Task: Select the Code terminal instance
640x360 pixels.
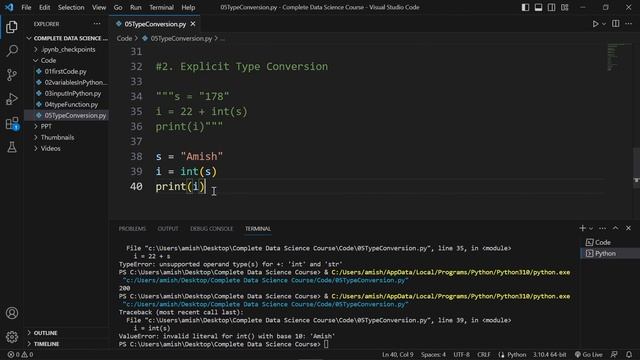Action: click(610, 242)
